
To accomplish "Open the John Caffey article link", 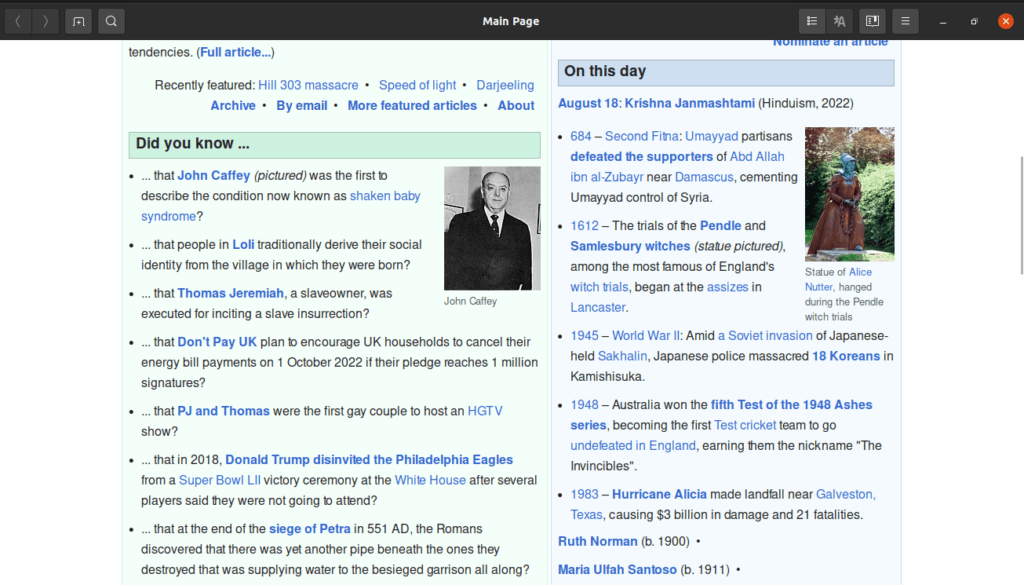I will [x=214, y=176].
